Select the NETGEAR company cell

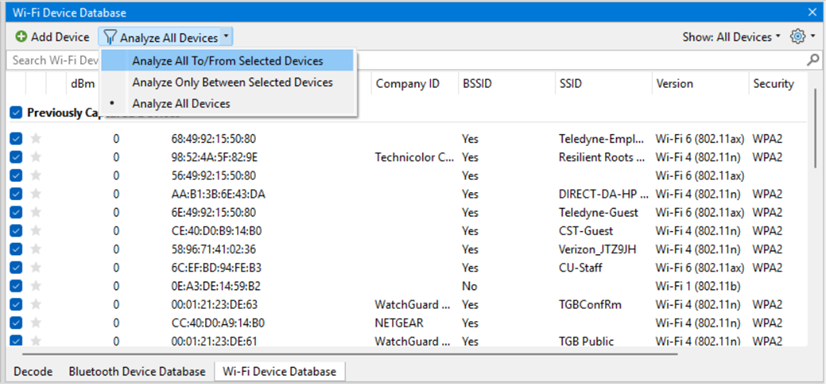tap(399, 323)
